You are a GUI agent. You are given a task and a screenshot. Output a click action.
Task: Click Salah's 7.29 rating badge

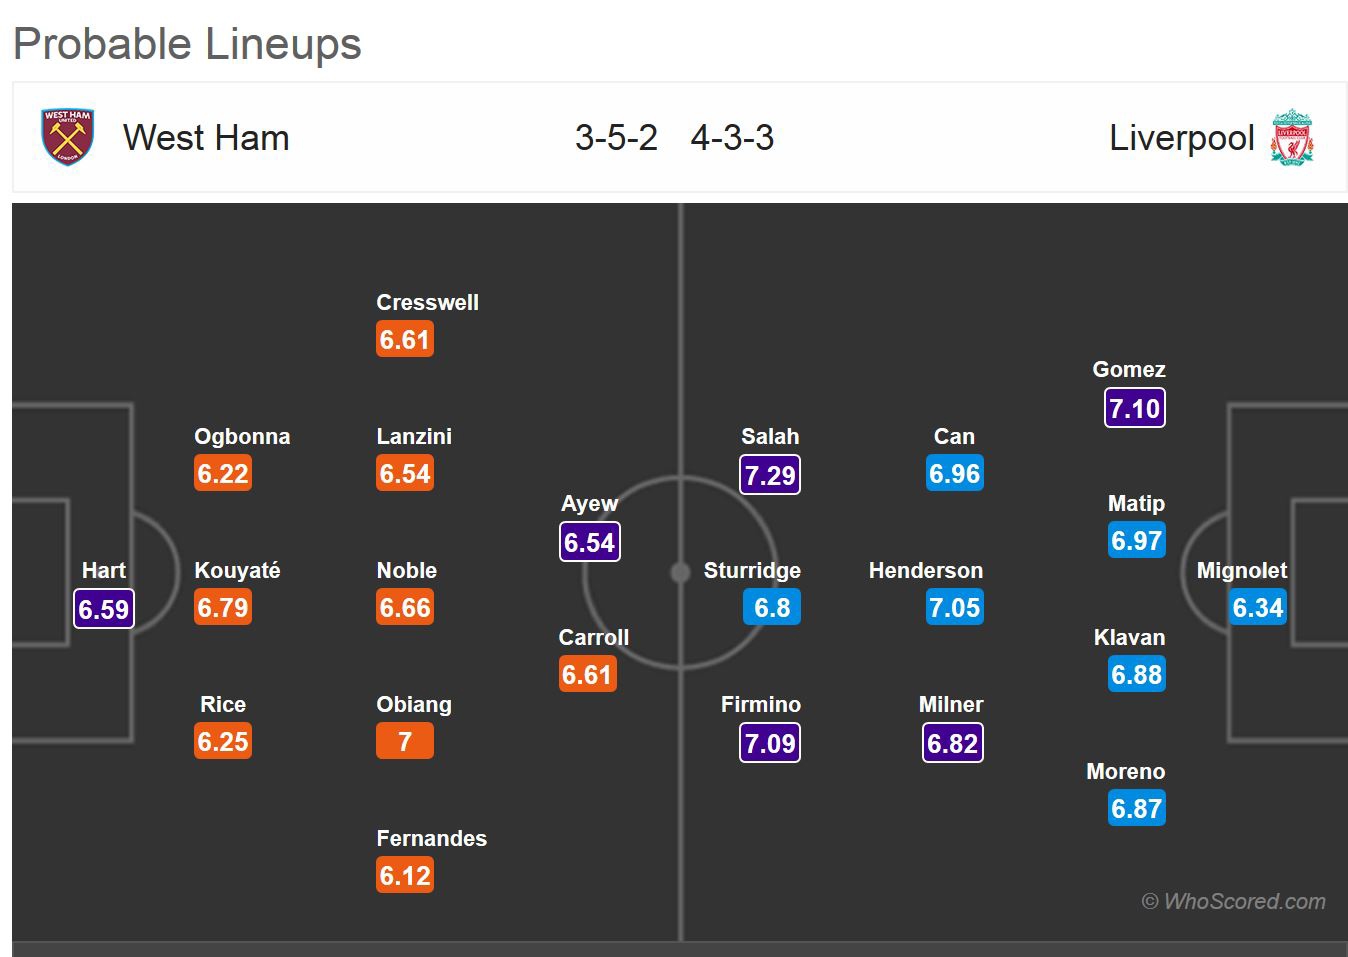[x=770, y=475]
